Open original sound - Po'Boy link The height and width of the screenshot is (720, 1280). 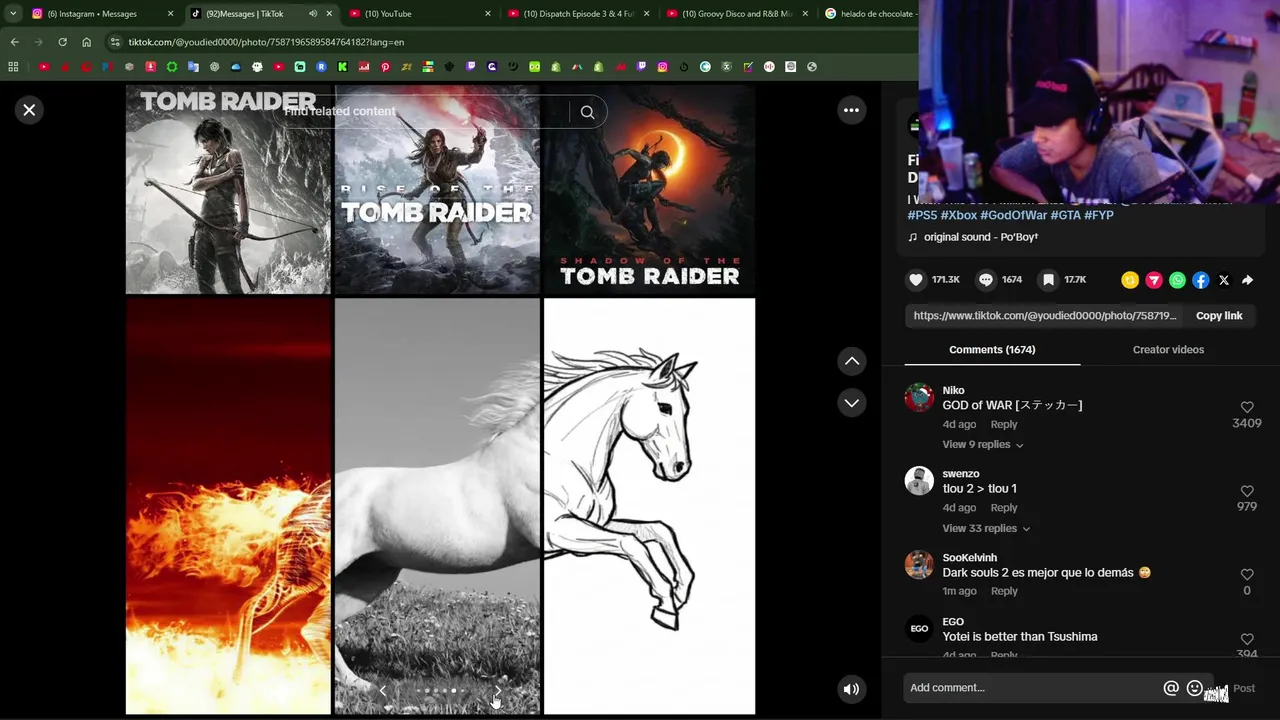pos(981,237)
